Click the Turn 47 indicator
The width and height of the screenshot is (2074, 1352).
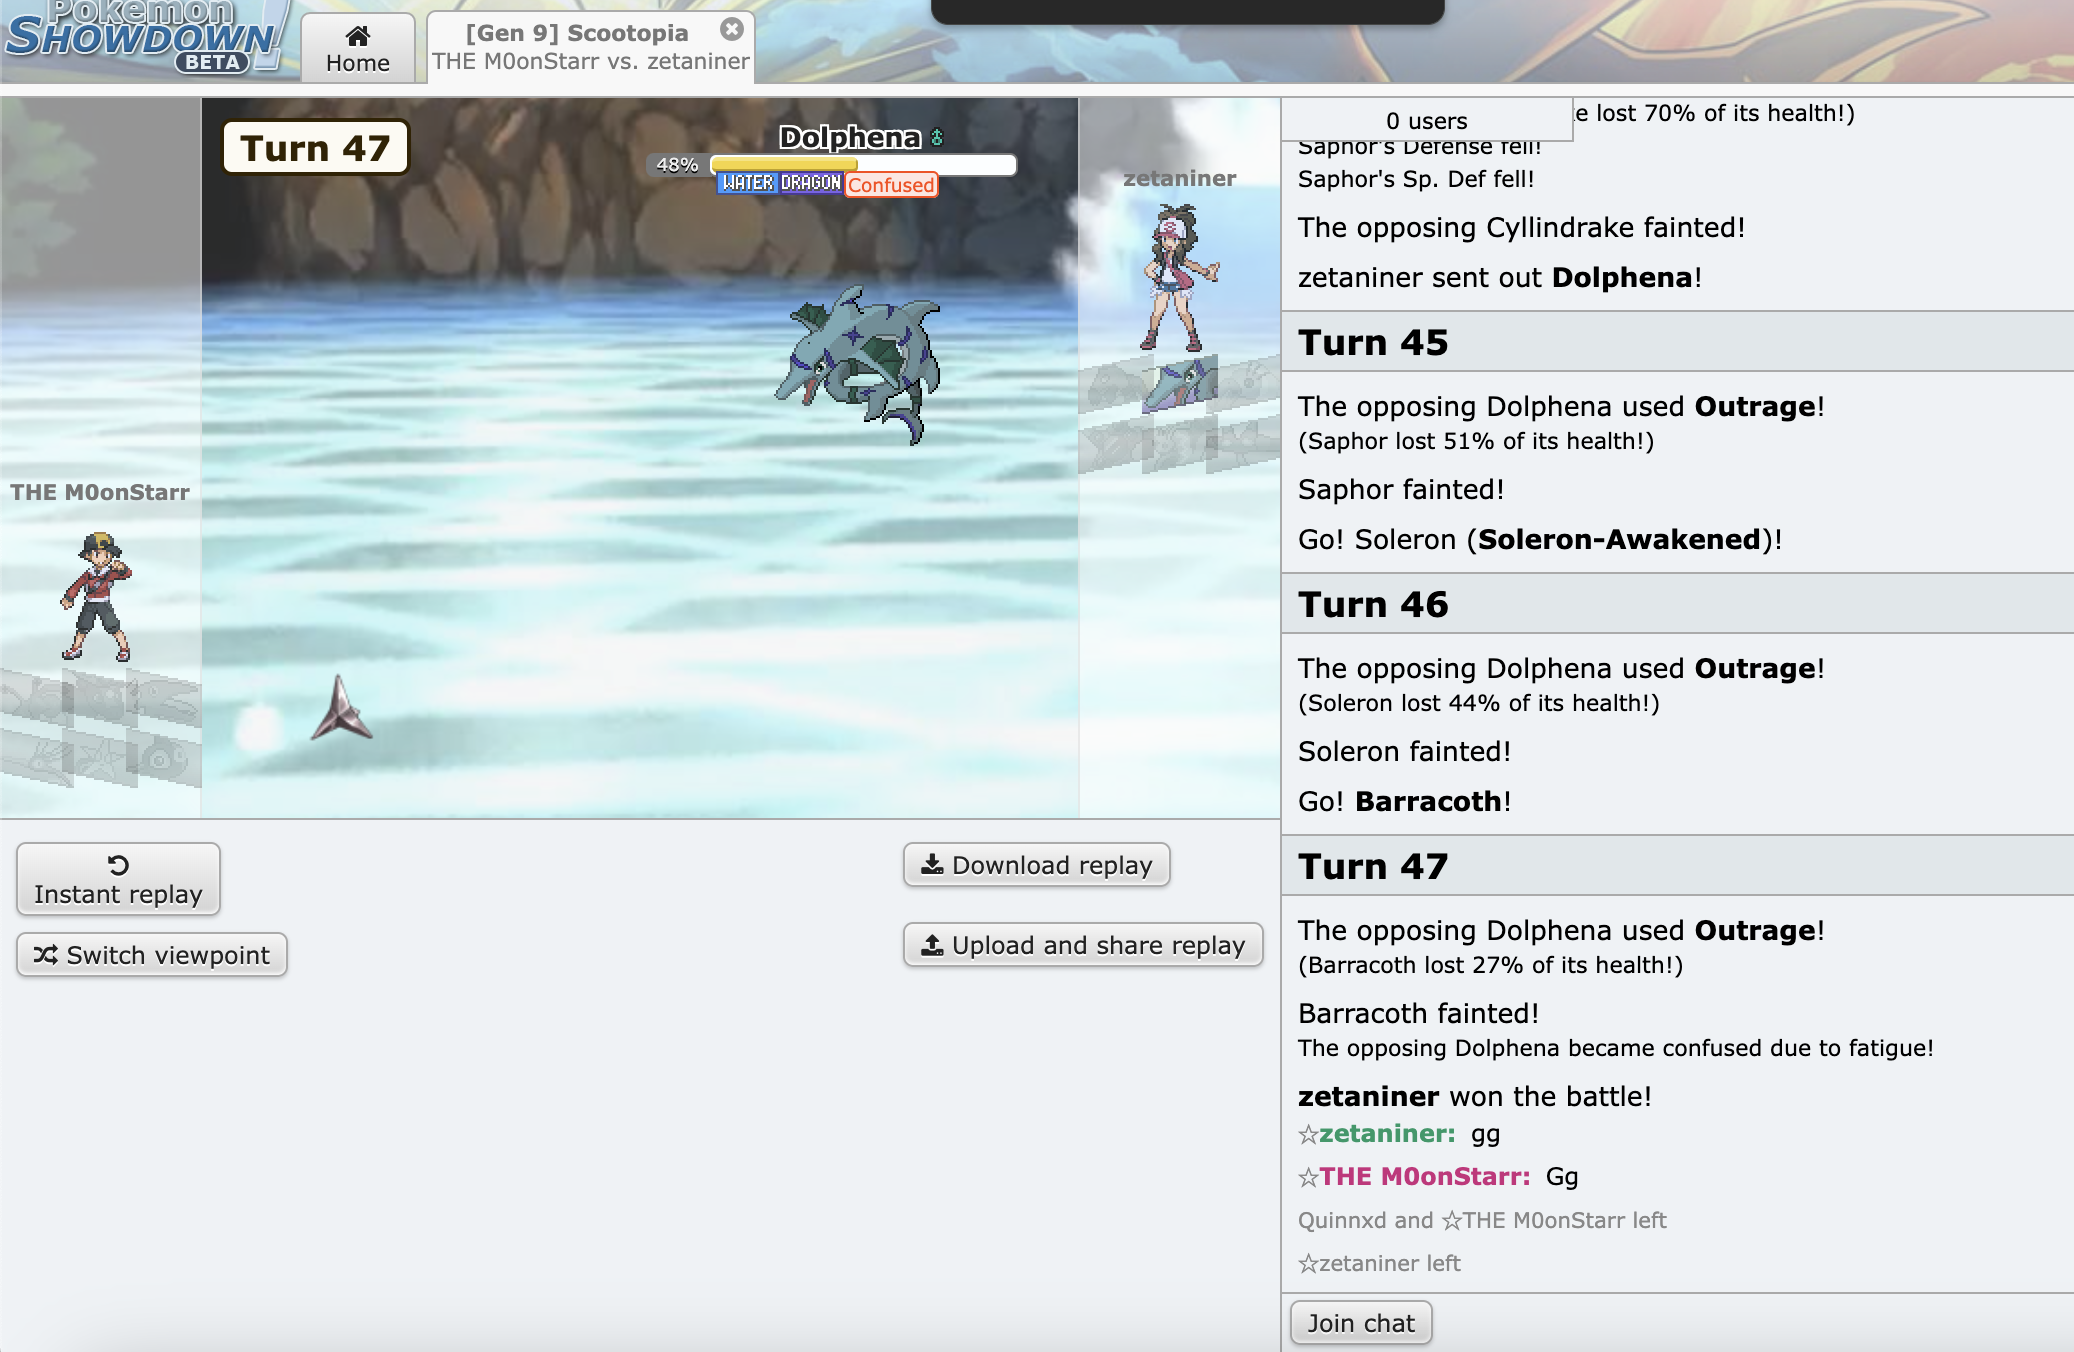(315, 148)
